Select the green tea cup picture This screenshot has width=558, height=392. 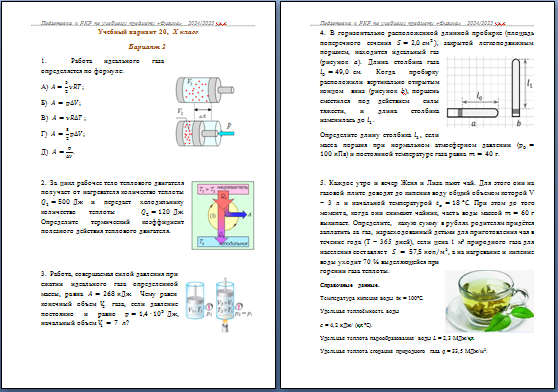tap(490, 301)
